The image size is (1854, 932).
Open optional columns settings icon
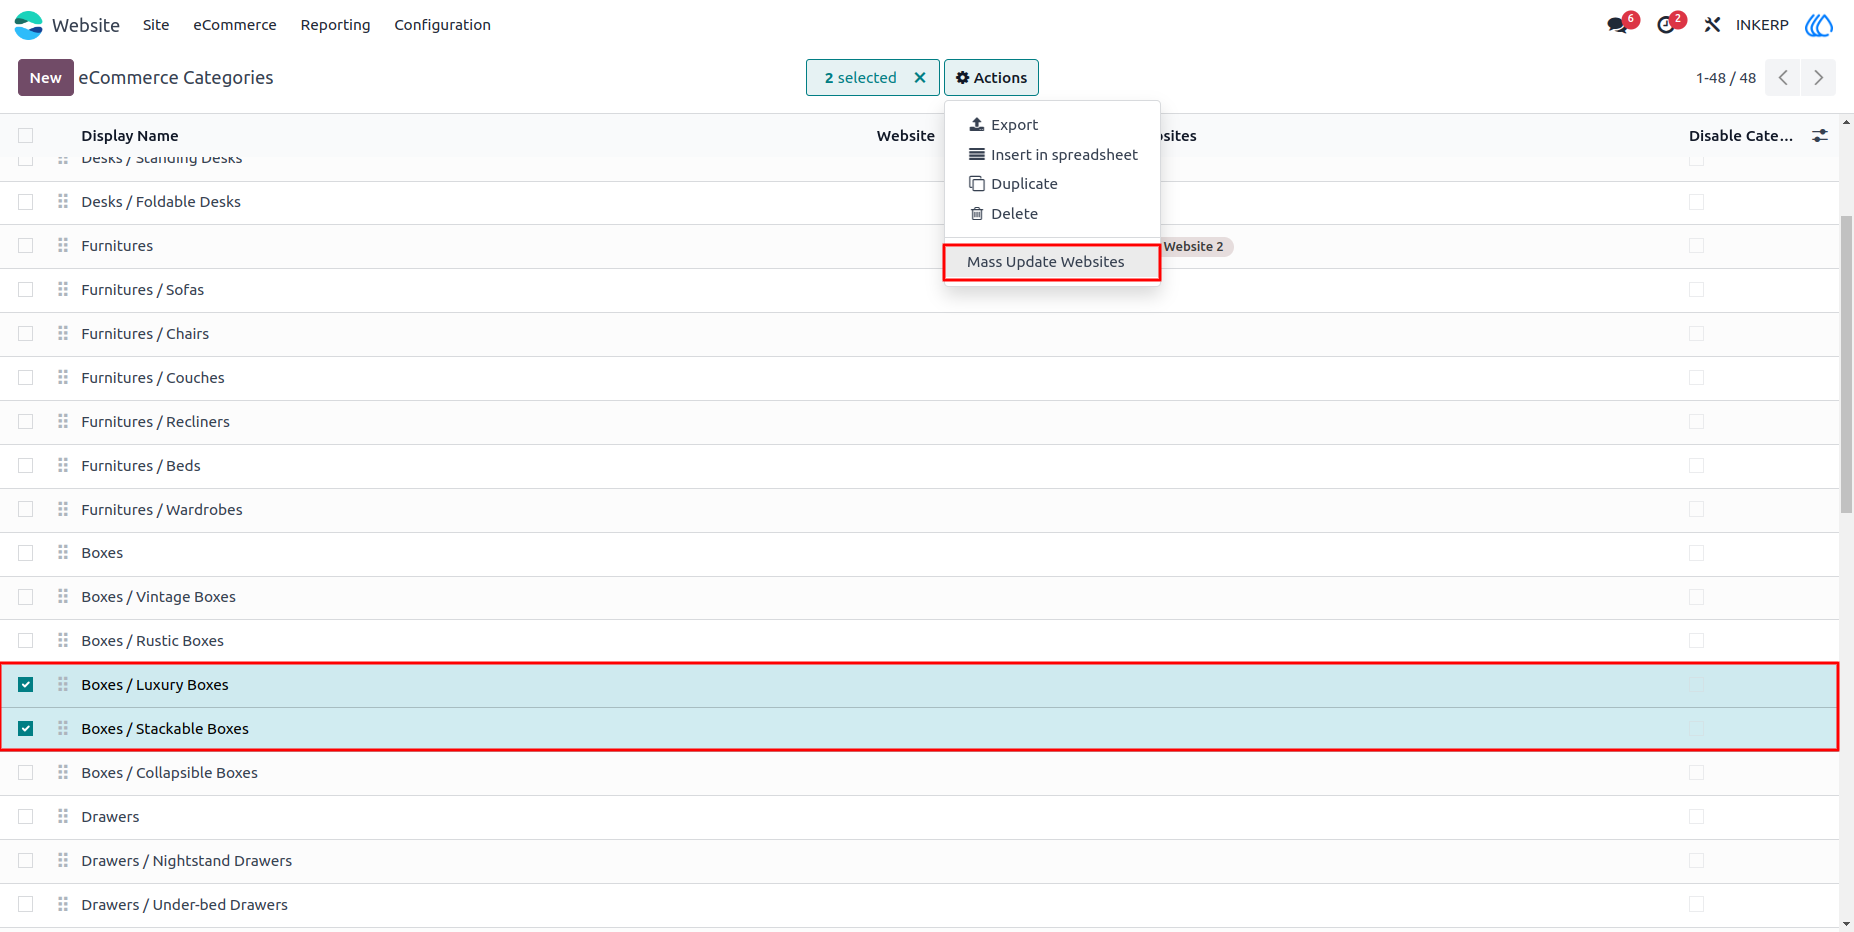click(x=1820, y=136)
